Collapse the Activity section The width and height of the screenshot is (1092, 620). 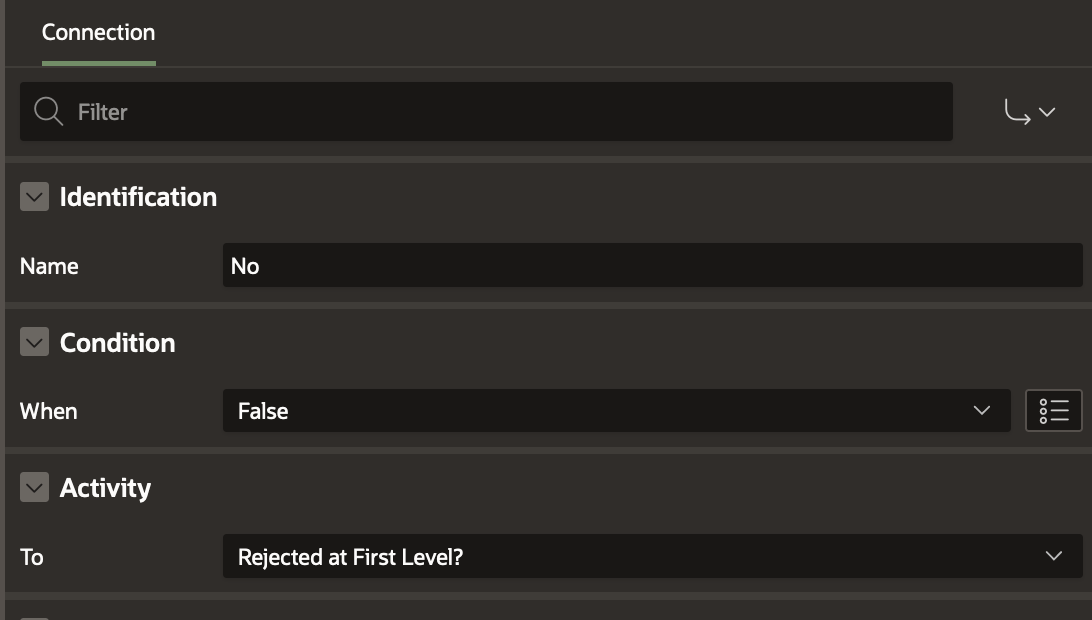point(34,488)
